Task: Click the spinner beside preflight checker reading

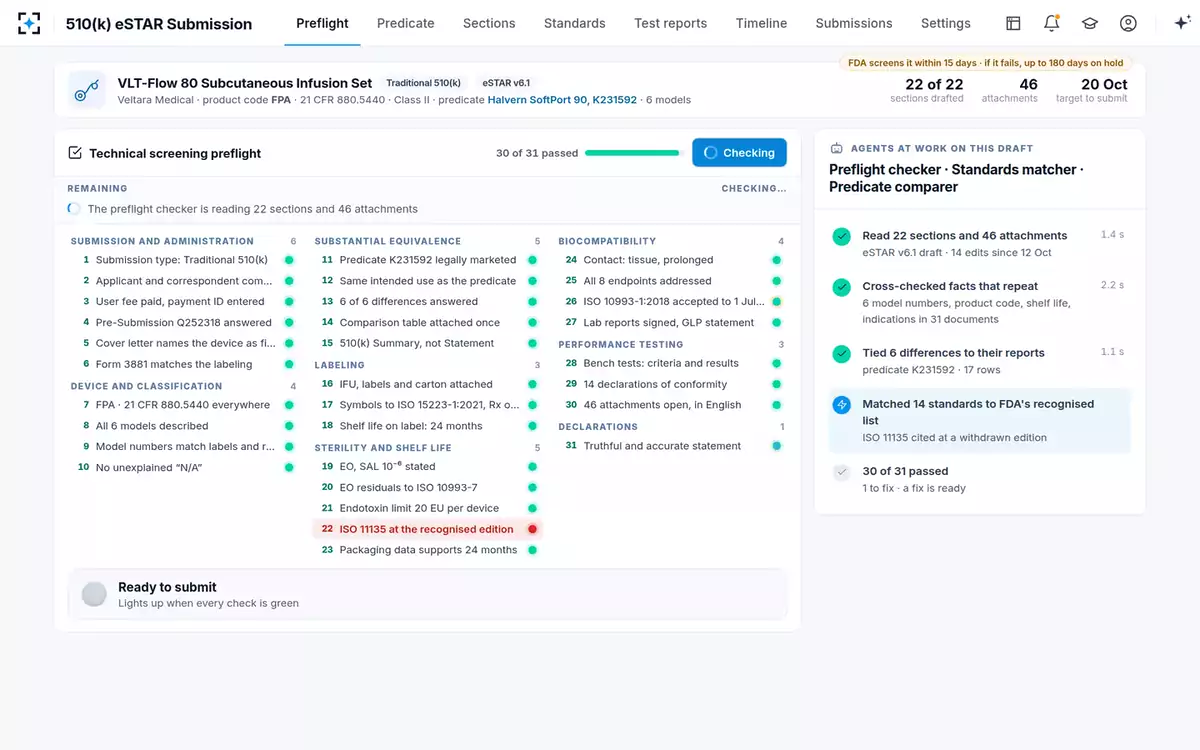Action: tap(74, 209)
